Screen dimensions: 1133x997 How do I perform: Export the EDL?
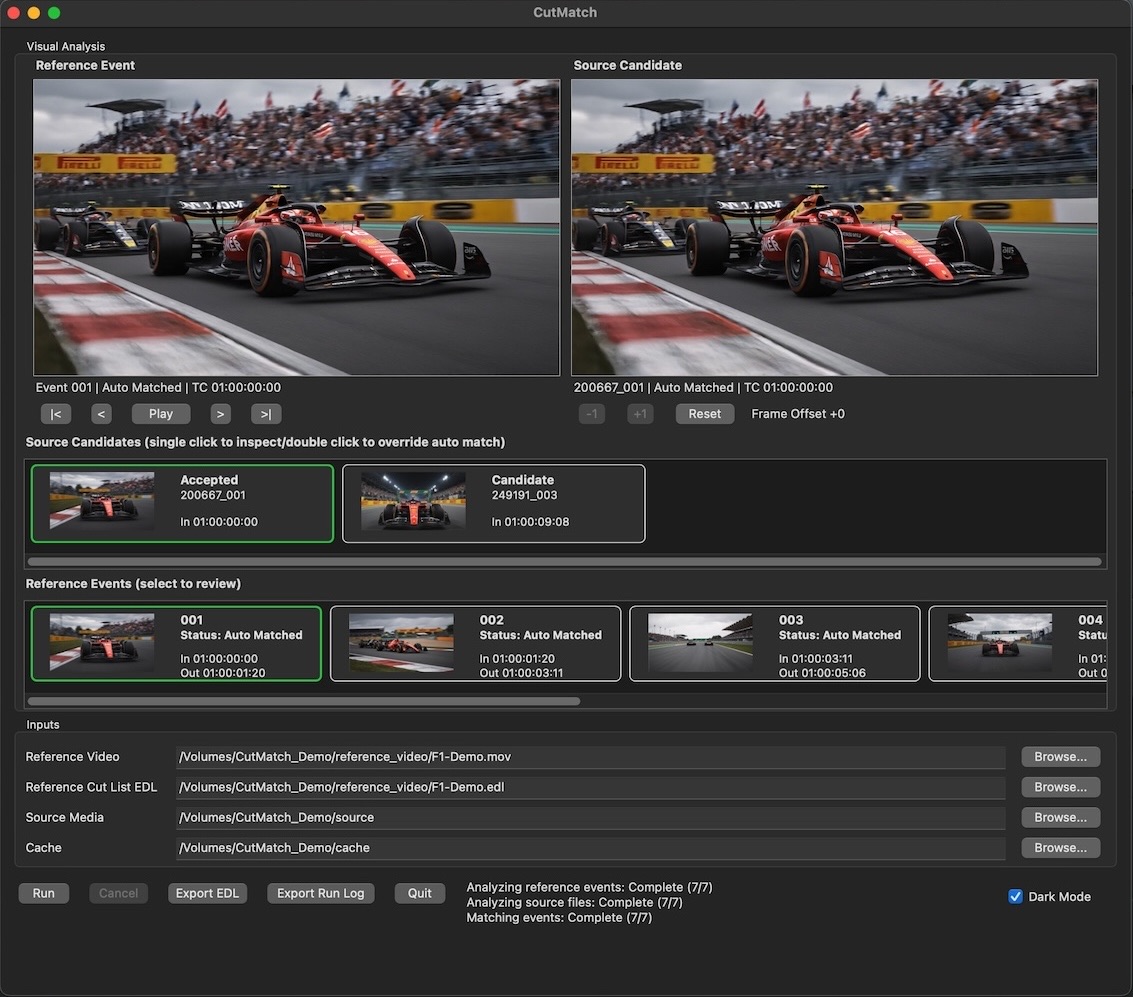[x=207, y=893]
